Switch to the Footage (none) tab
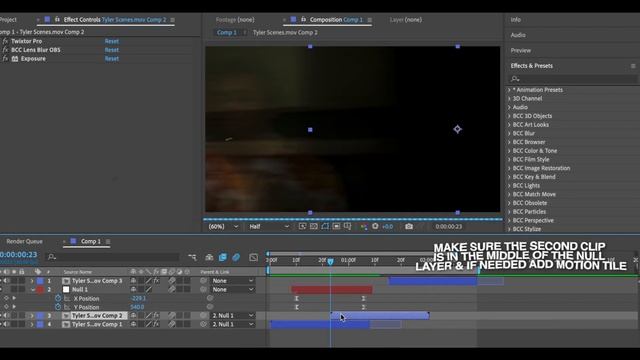The height and width of the screenshot is (360, 640). [x=235, y=20]
